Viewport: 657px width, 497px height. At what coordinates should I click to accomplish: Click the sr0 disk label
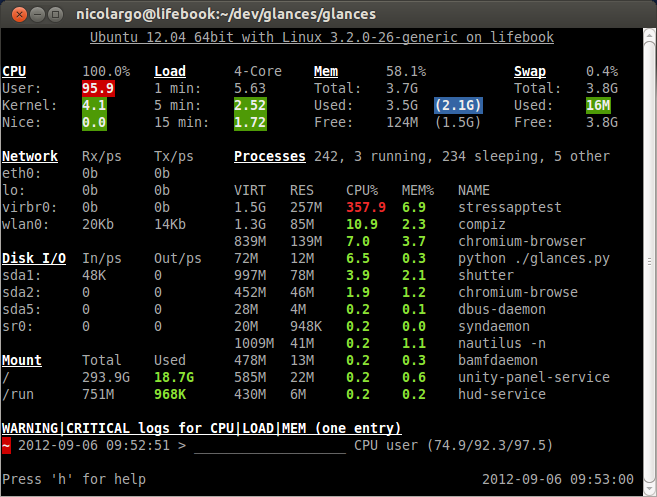(x=17, y=326)
